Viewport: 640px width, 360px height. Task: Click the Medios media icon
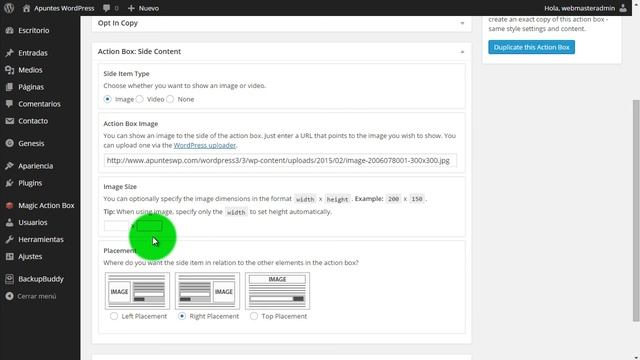point(10,70)
